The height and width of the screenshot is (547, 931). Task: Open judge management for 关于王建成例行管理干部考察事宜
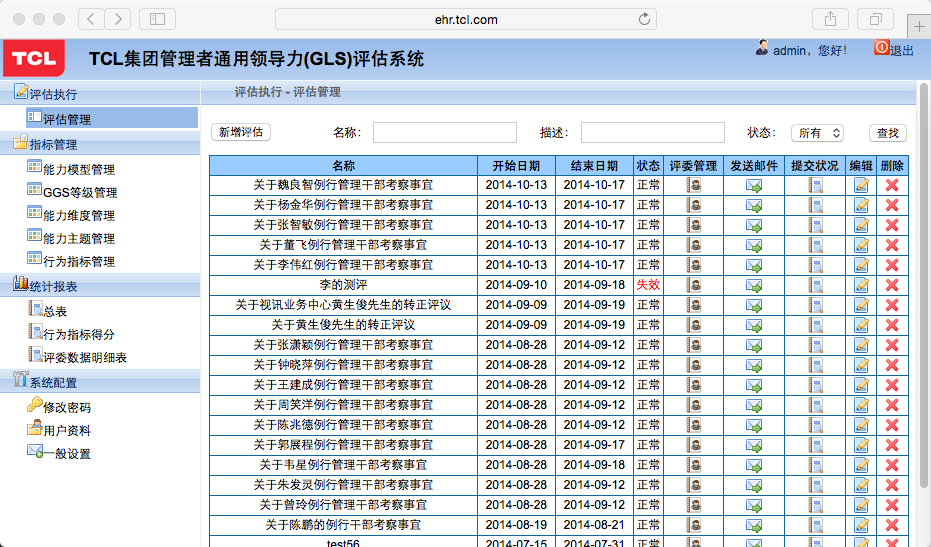pos(694,385)
